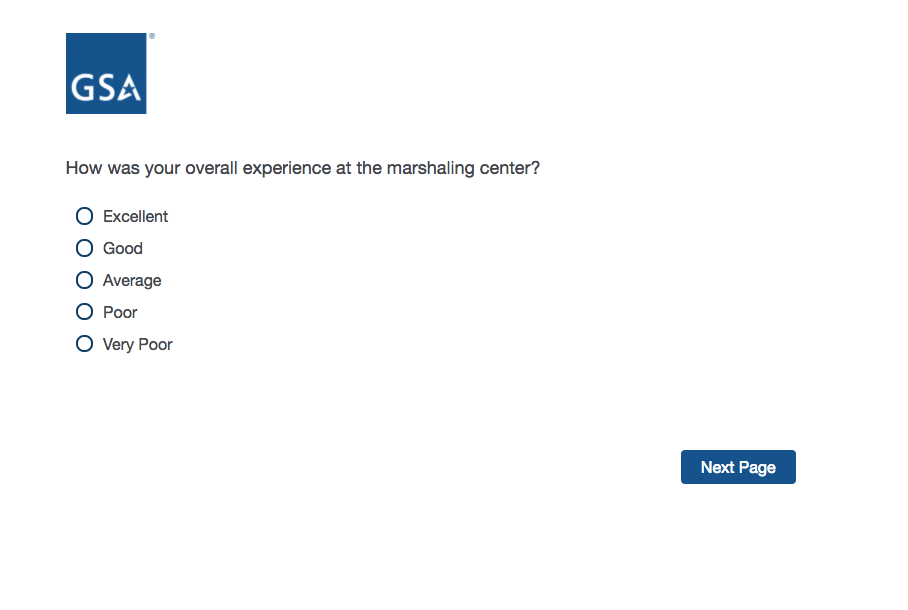
Task: Click the letter G in the GSA logo
Action: click(x=82, y=88)
